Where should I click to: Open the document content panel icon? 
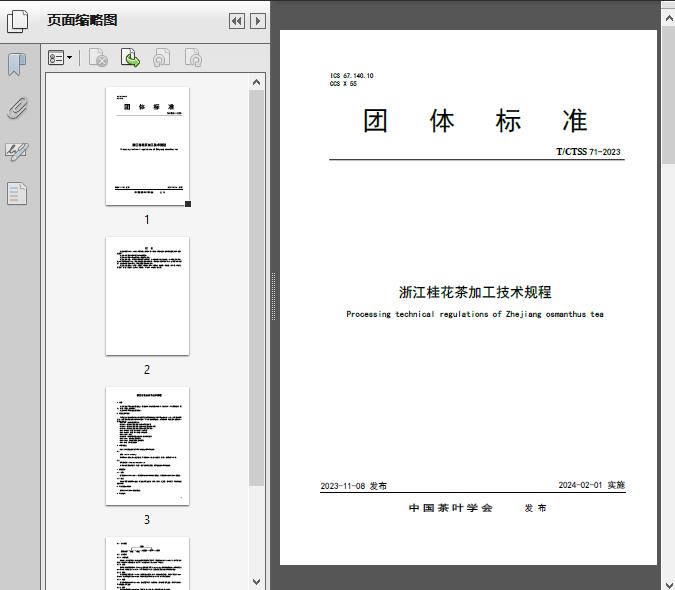pos(17,194)
